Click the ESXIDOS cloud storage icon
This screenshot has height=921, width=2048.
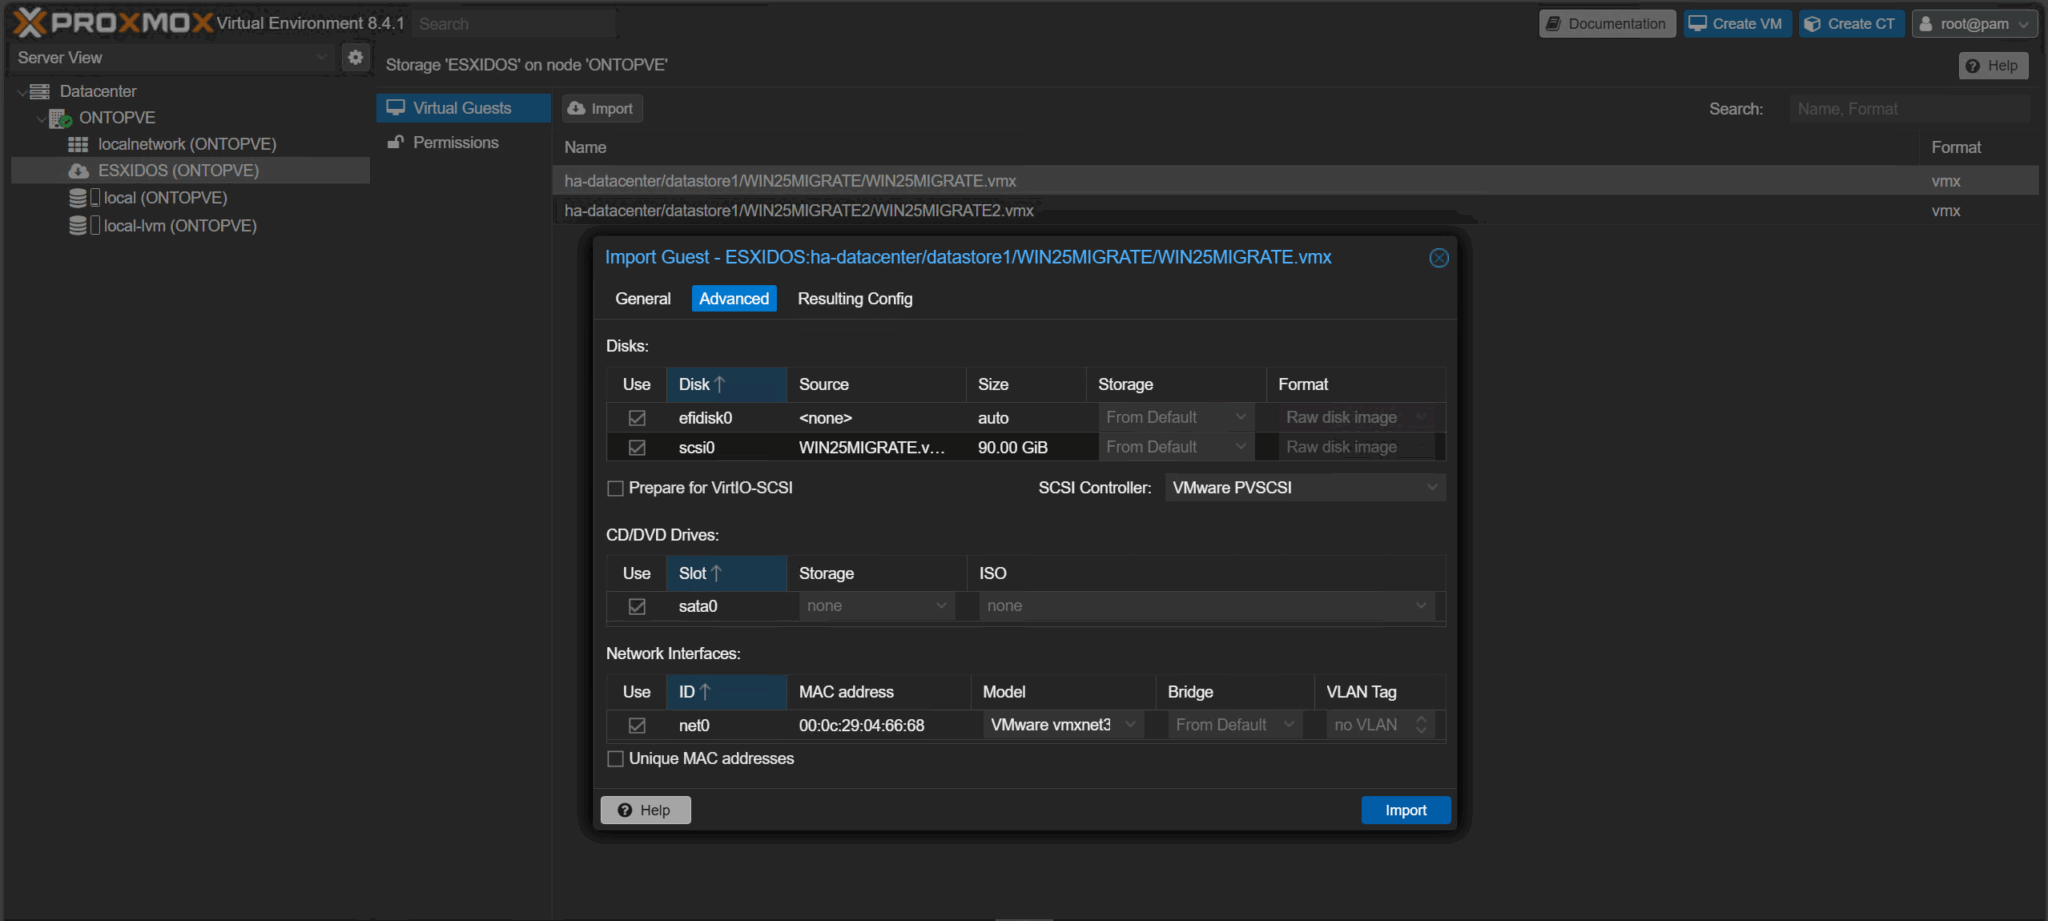click(78, 171)
